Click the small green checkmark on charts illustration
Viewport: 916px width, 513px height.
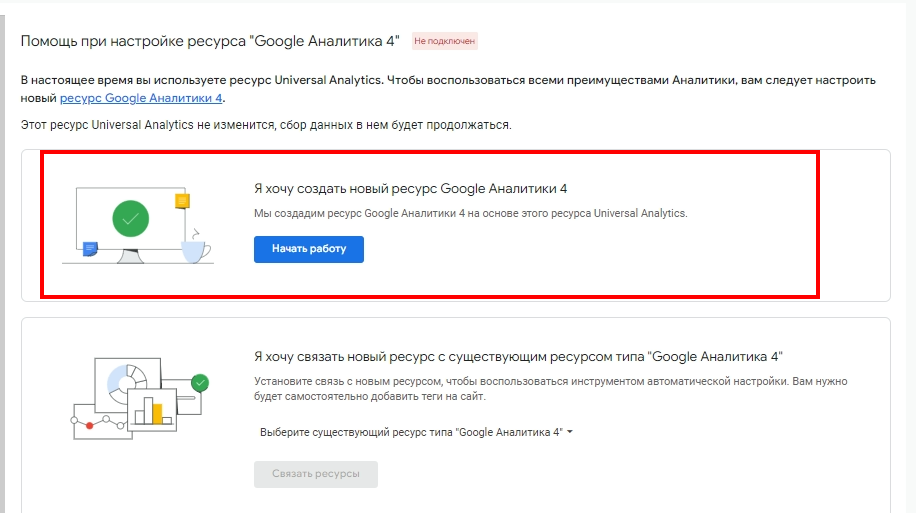coord(200,383)
